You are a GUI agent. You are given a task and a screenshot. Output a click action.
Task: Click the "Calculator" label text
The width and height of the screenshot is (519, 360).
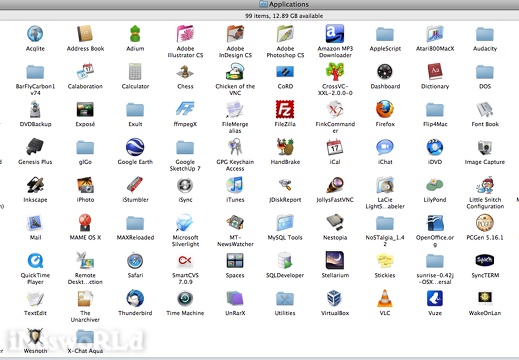[x=135, y=86]
